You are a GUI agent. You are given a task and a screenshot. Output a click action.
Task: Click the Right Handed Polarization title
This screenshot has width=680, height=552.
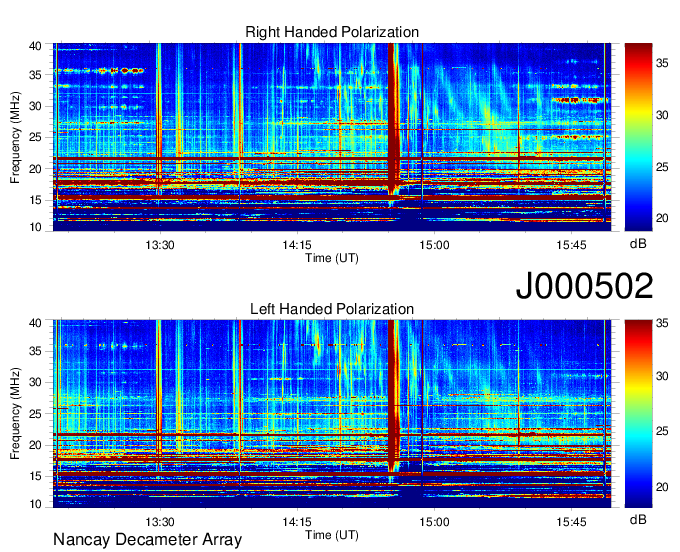332,32
